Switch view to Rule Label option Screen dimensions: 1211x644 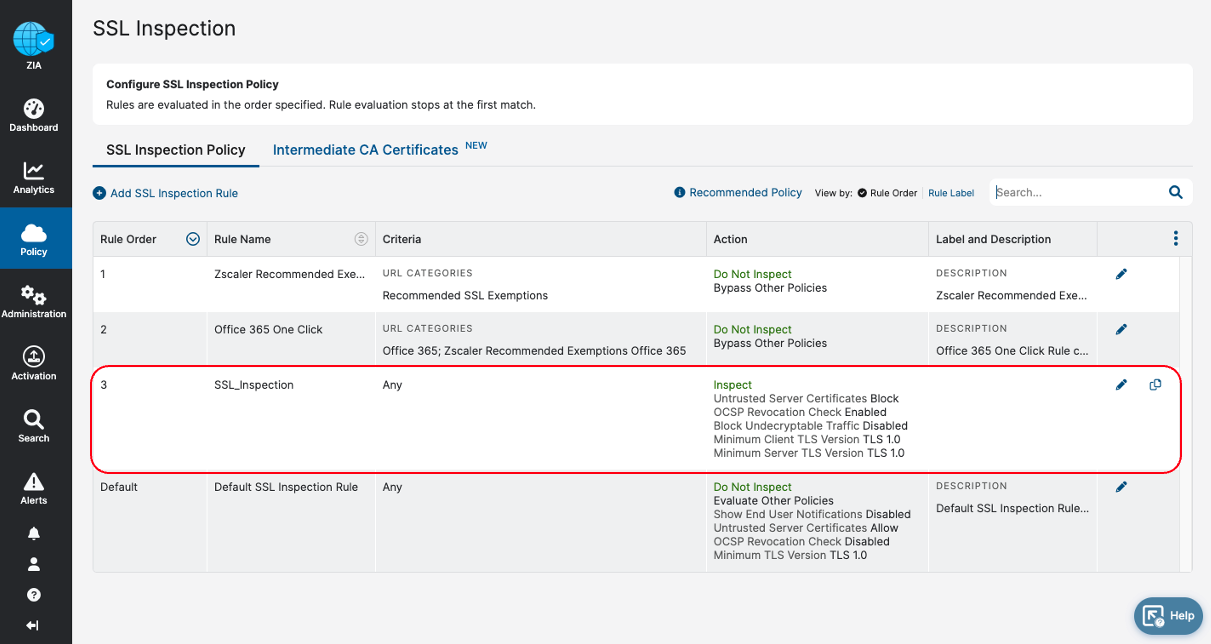951,192
